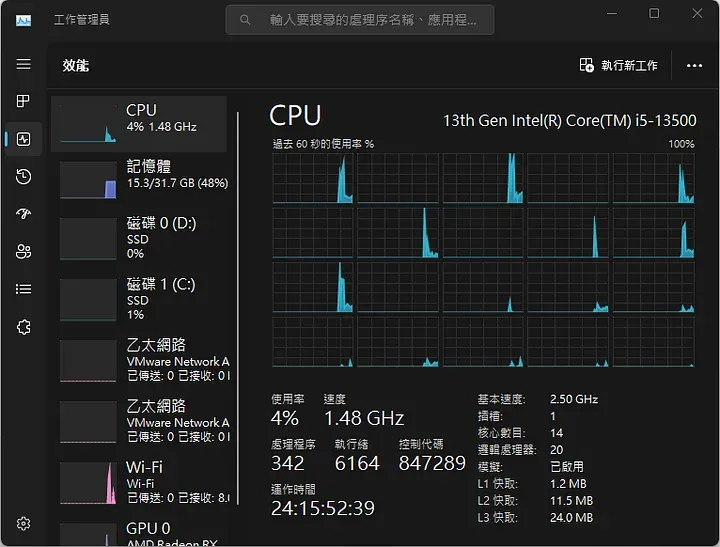The image size is (720, 547).
Task: Open the hamburger navigation menu
Action: pyautogui.click(x=23, y=64)
